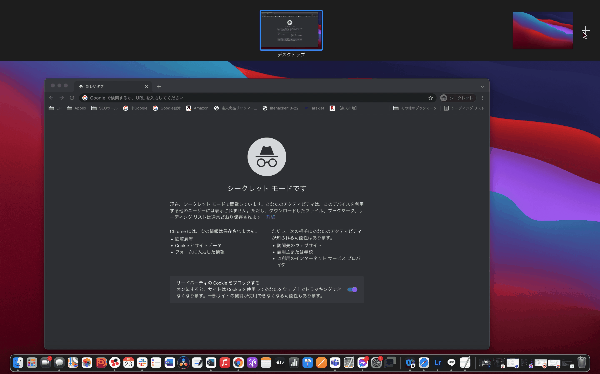Open the leftmost bookmark folder
The height and width of the screenshot is (374, 600).
point(54,108)
